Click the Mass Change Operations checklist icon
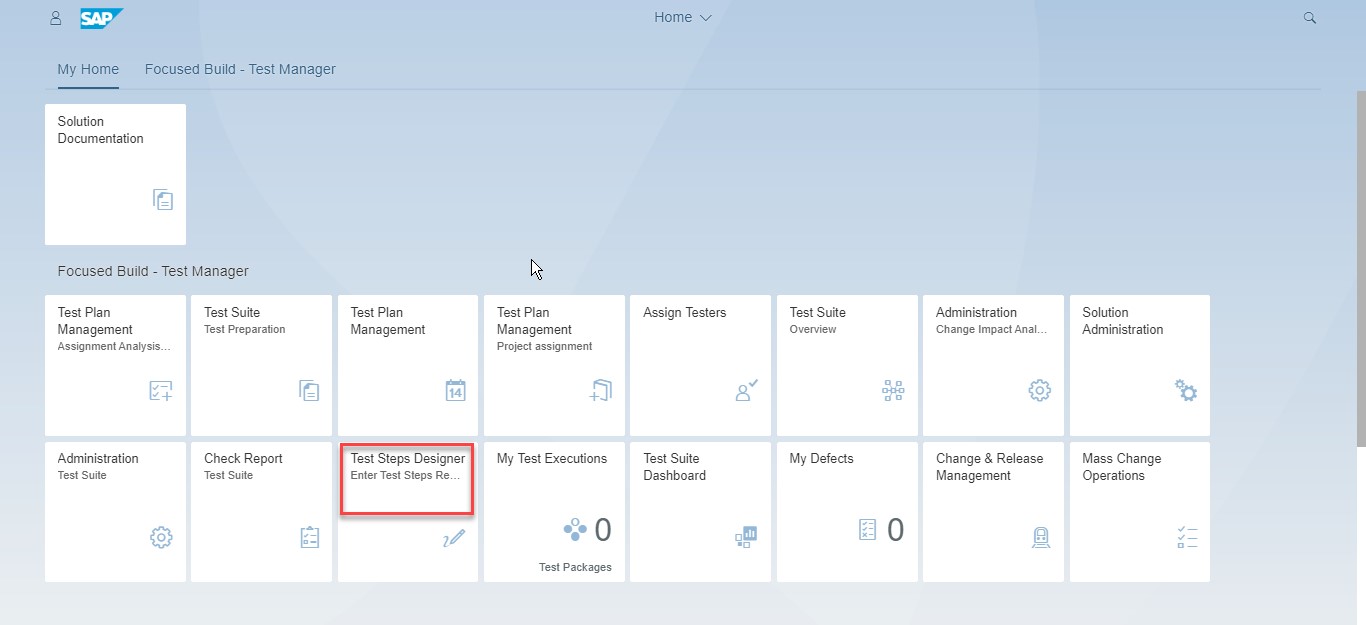The width and height of the screenshot is (1366, 625). [1187, 537]
